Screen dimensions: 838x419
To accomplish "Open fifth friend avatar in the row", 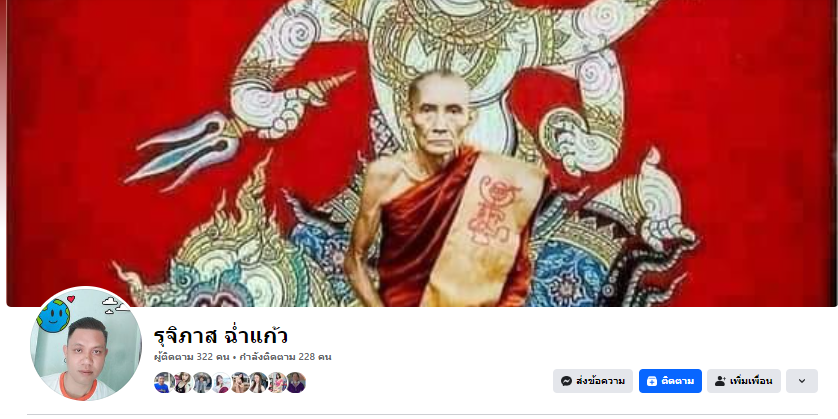I will (239, 383).
